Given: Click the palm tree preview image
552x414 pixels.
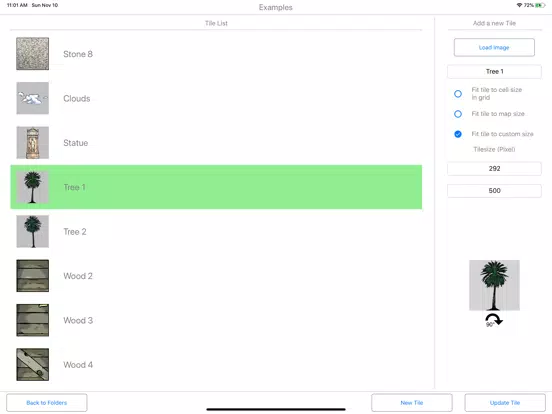Looking at the screenshot, I should [494, 285].
